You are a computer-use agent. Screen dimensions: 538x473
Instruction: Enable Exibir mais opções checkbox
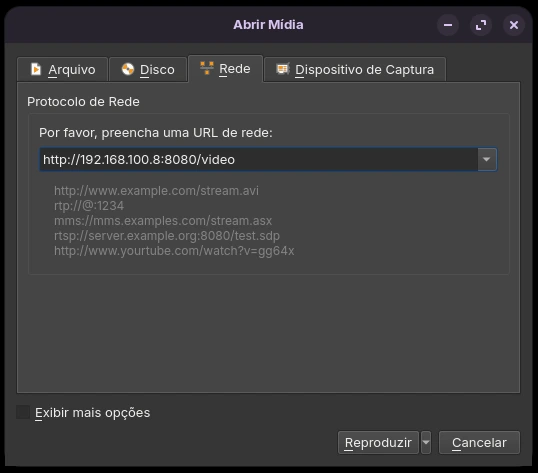coord(23,412)
